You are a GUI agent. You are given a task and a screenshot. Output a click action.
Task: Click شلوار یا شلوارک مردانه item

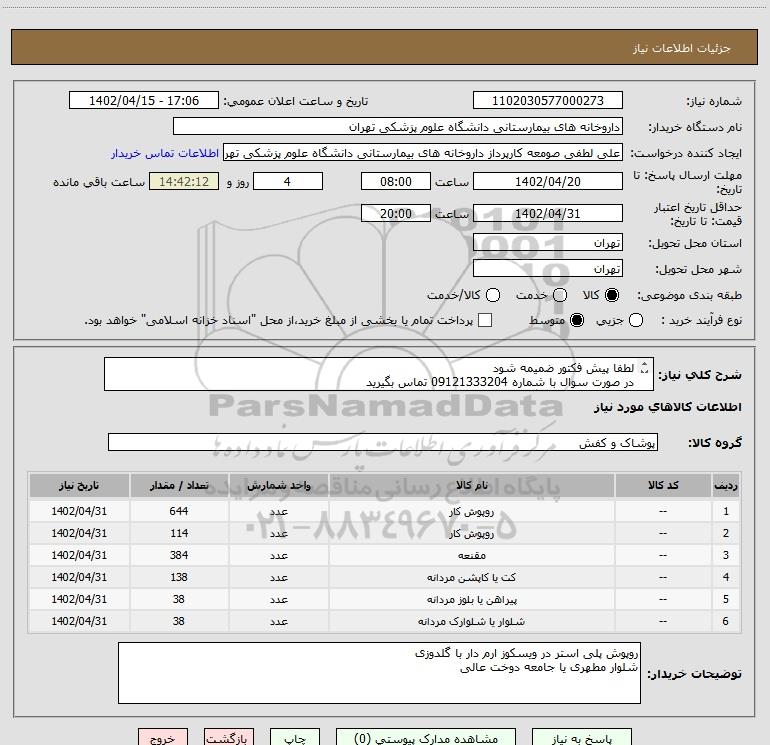click(x=471, y=622)
